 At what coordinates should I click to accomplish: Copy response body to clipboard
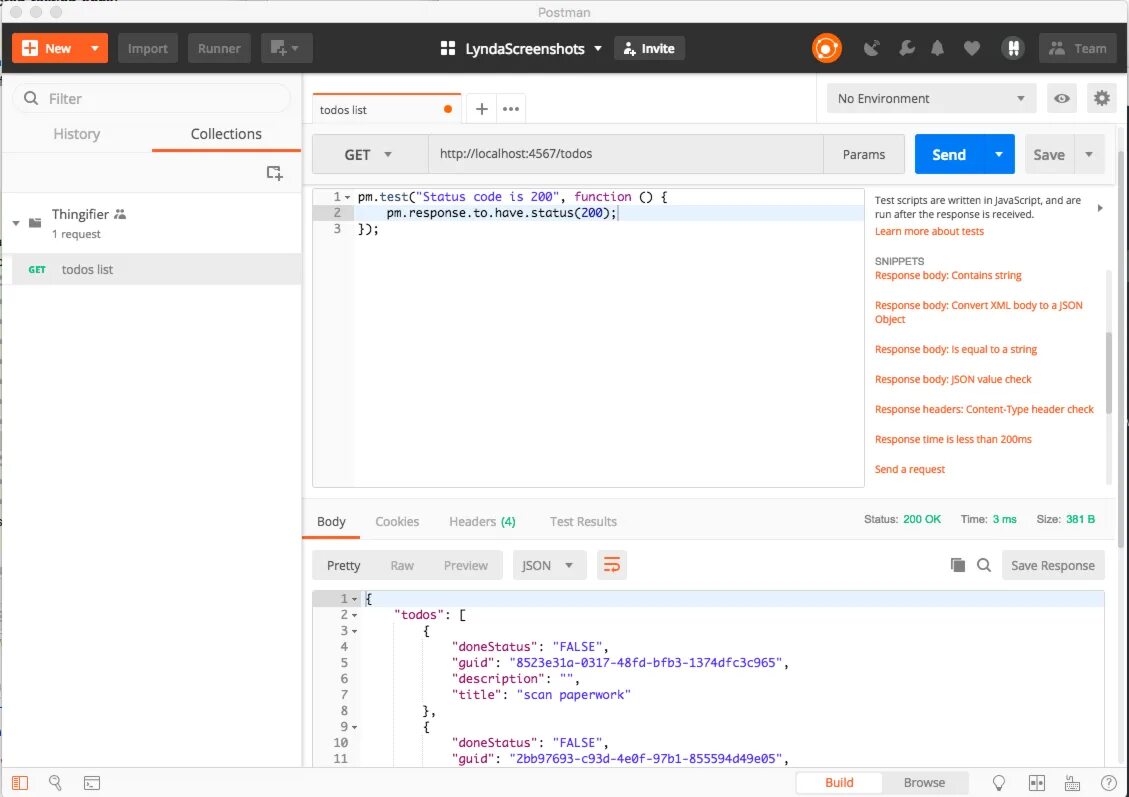(x=958, y=565)
